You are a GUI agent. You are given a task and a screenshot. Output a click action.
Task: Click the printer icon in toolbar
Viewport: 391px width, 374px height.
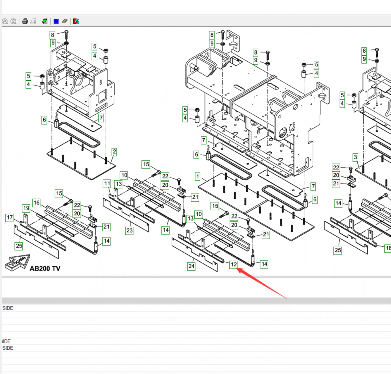(x=25, y=21)
